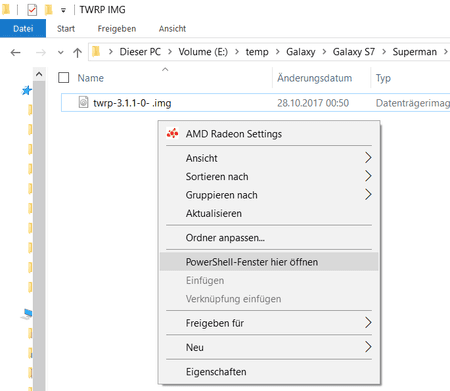Click the AMD Radeon Settings red icon

(172, 134)
